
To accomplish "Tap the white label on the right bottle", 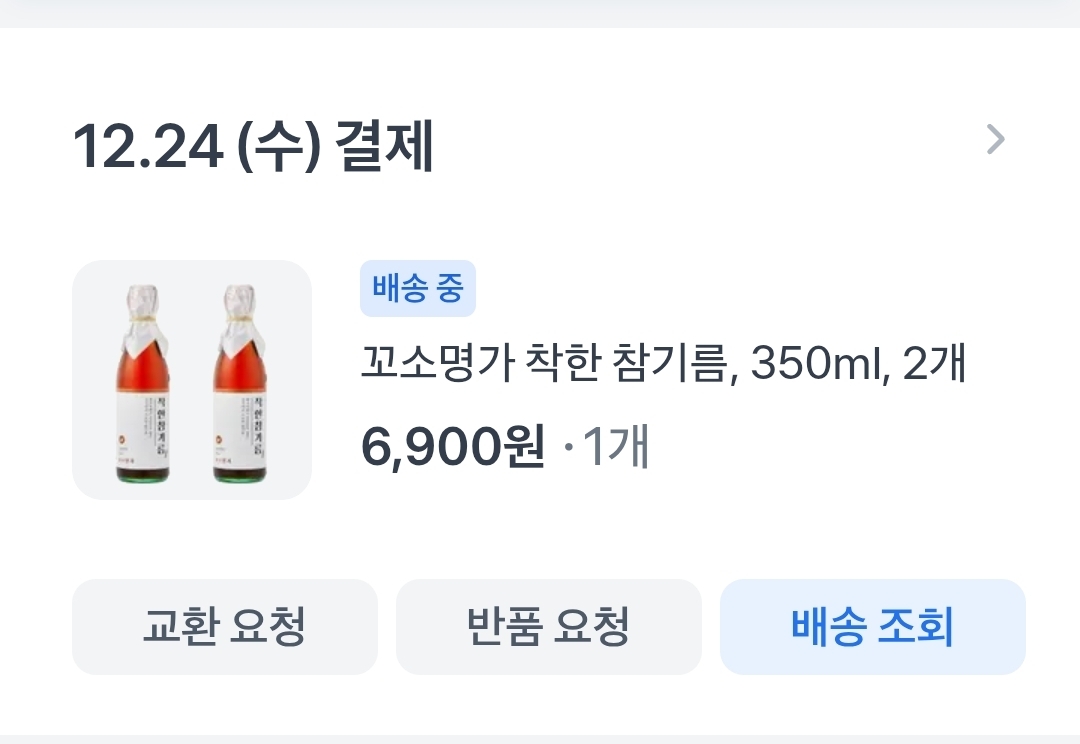I will pyautogui.click(x=240, y=430).
